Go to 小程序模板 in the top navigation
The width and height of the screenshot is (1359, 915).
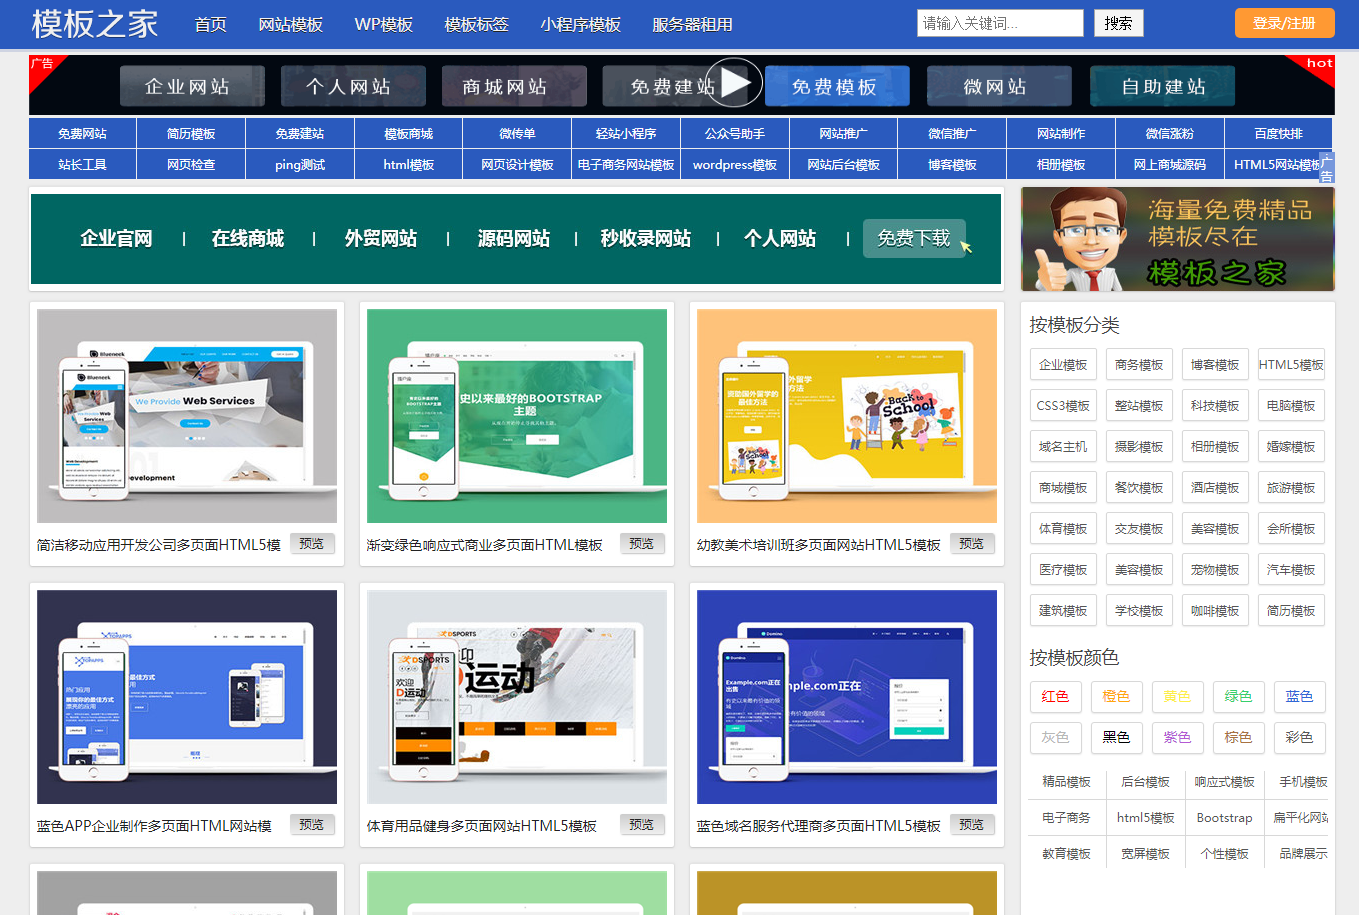point(580,24)
